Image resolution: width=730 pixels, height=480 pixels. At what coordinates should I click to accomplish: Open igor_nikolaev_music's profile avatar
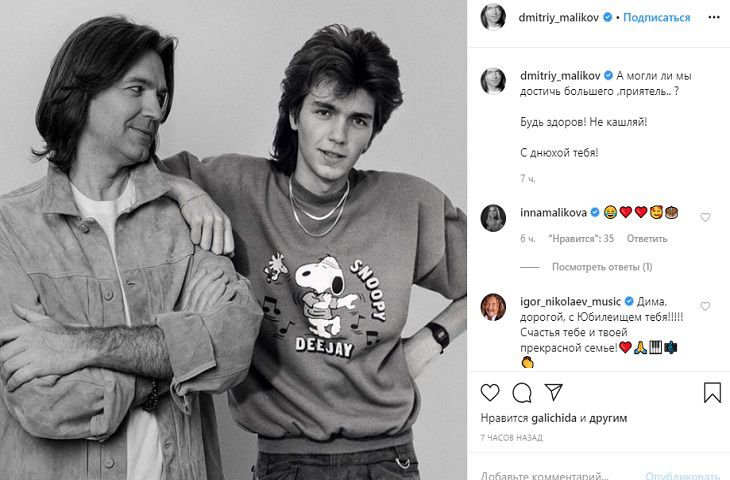pos(493,306)
